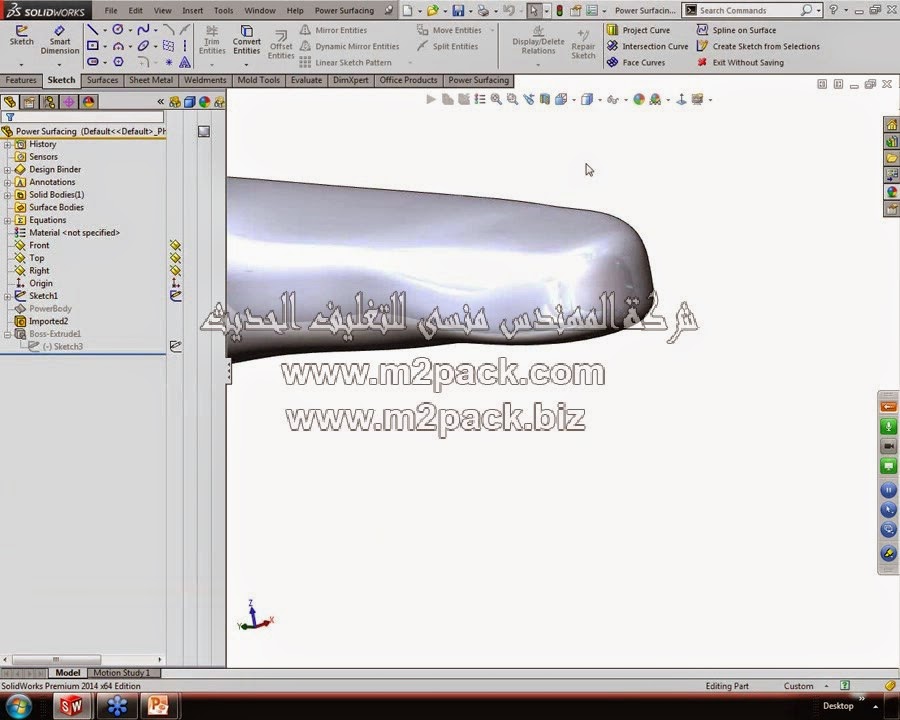This screenshot has height=720, width=900.
Task: Open ConfigurationManager tab
Action: 49,102
